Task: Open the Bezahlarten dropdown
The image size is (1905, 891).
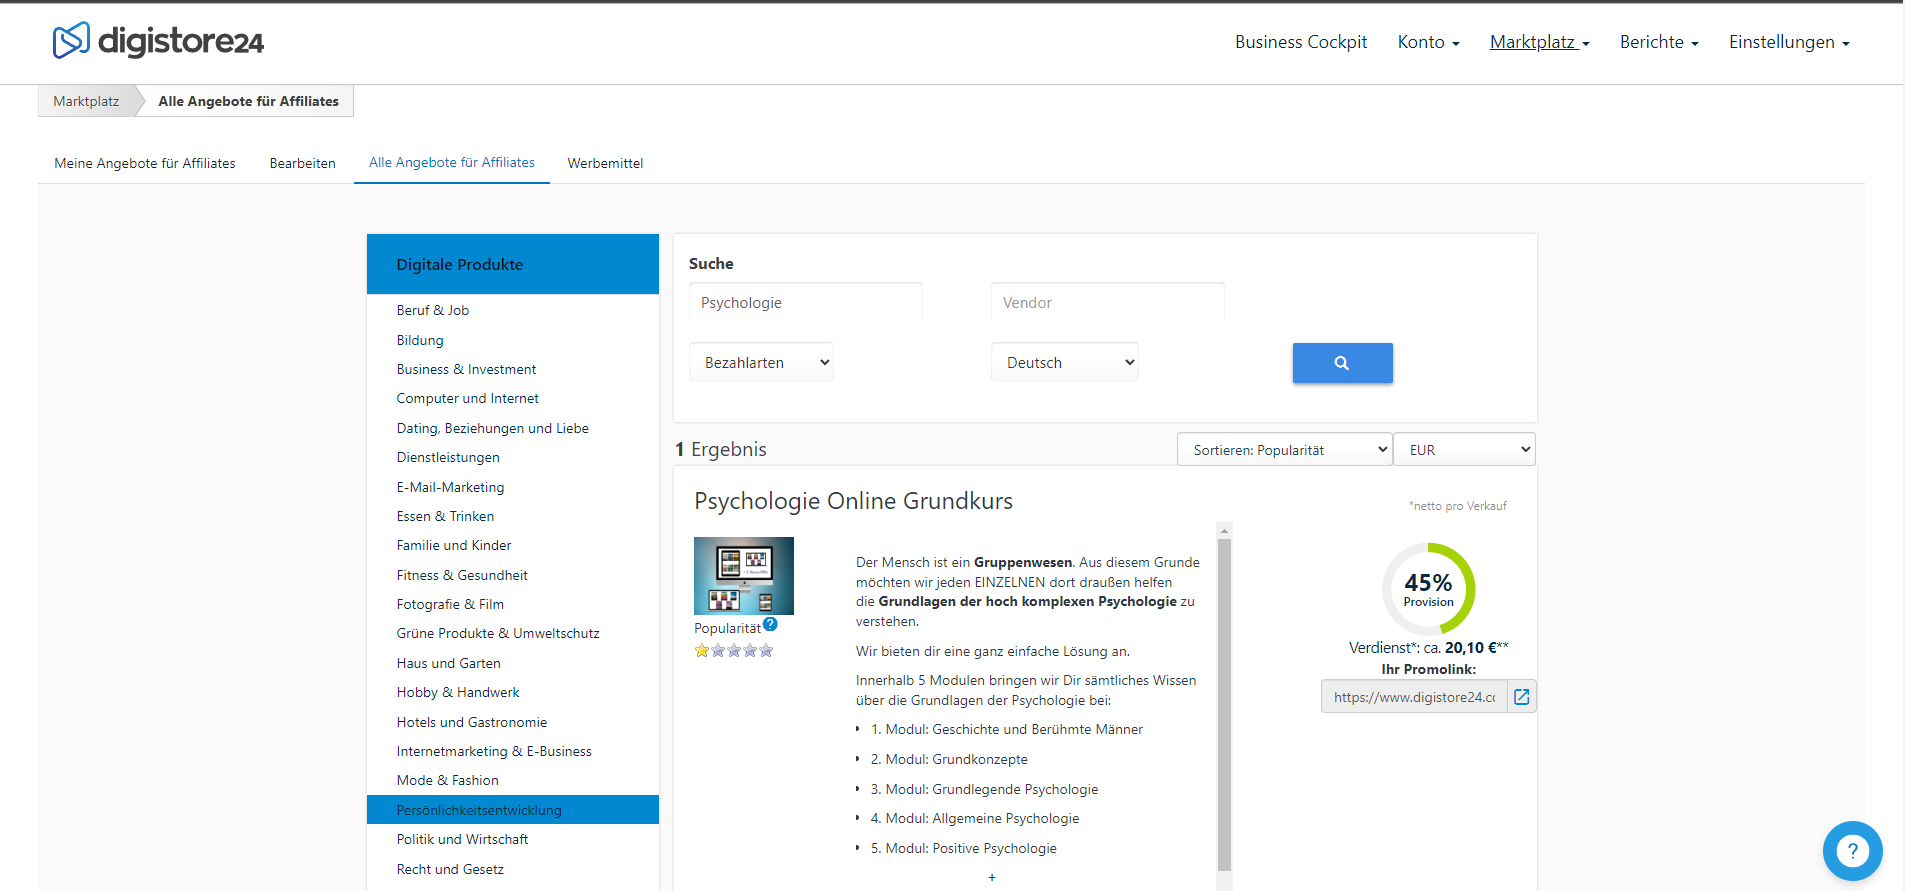Action: click(761, 362)
